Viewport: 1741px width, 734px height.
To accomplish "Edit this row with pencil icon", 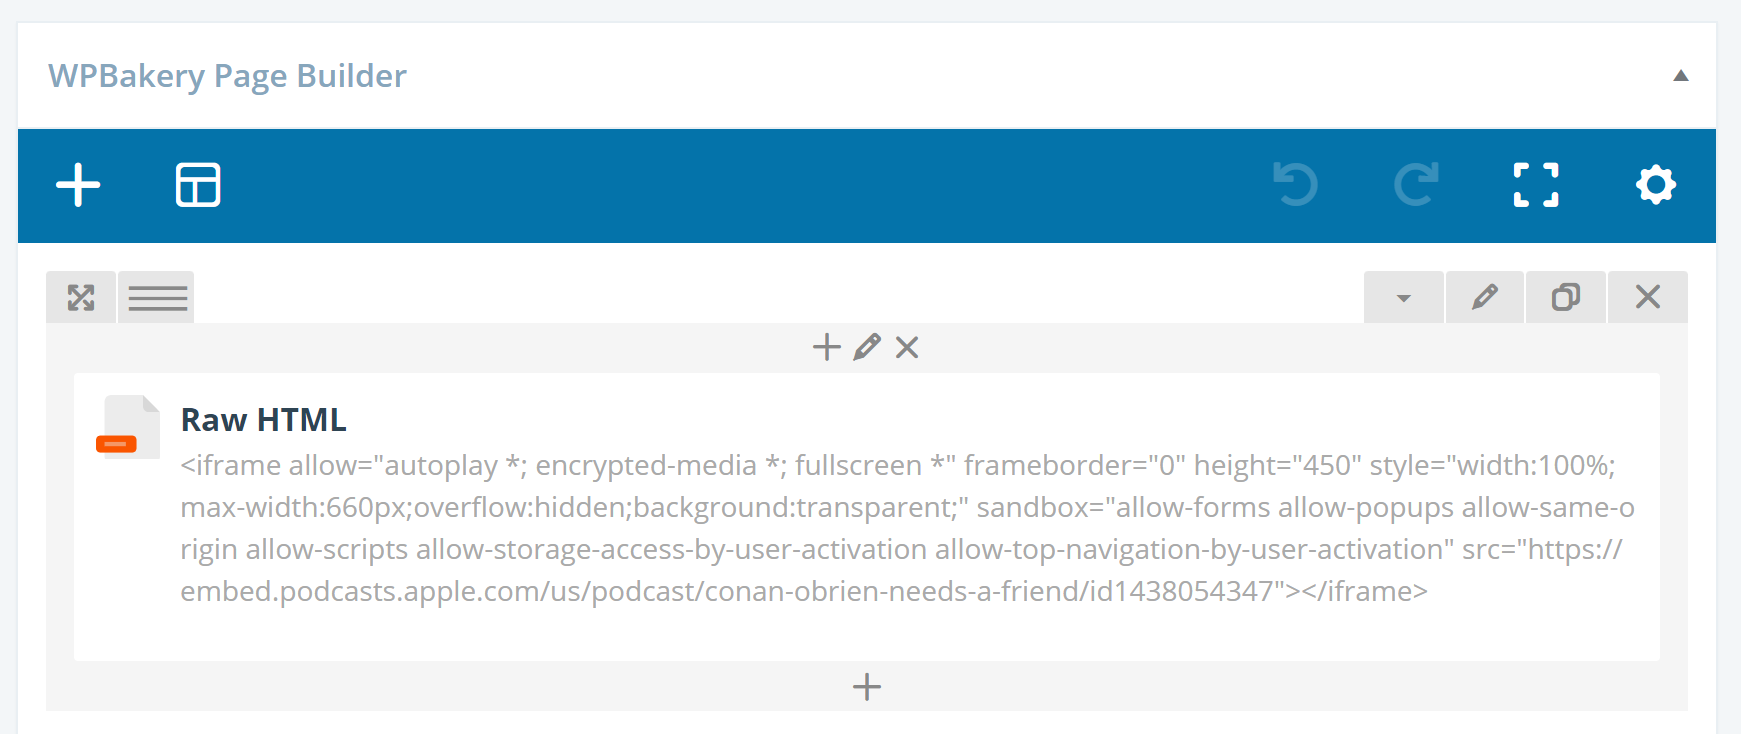I will [x=1485, y=297].
